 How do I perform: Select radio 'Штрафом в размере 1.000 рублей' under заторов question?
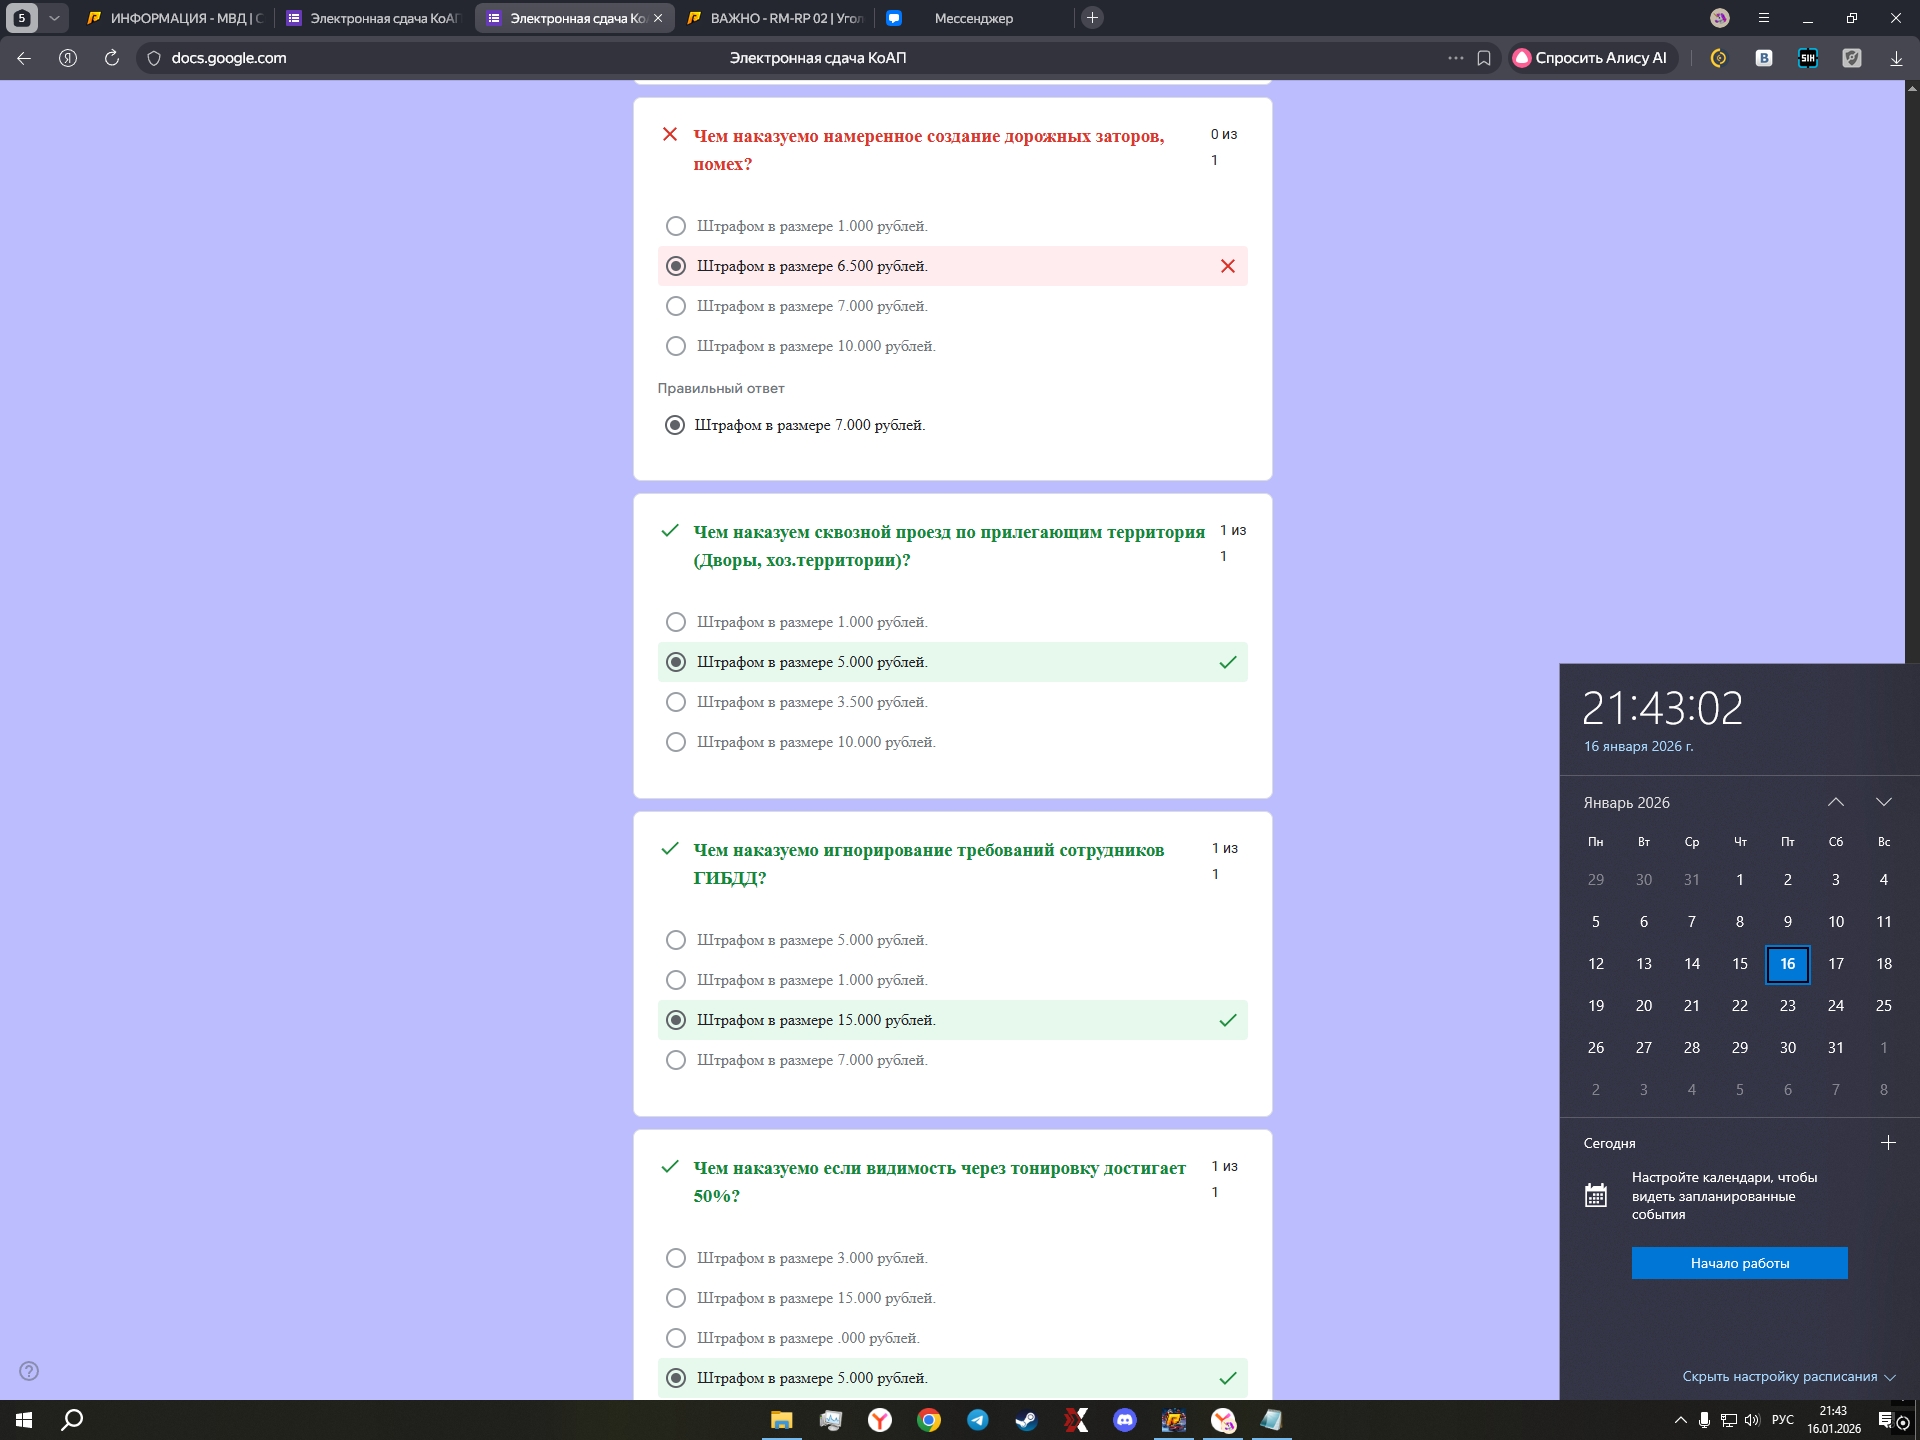676,226
